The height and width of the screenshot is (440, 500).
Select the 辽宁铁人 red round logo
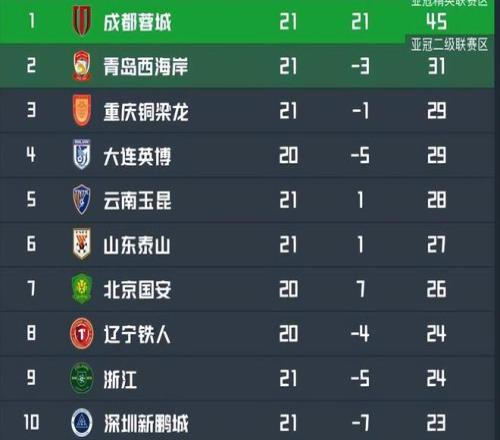82,334
